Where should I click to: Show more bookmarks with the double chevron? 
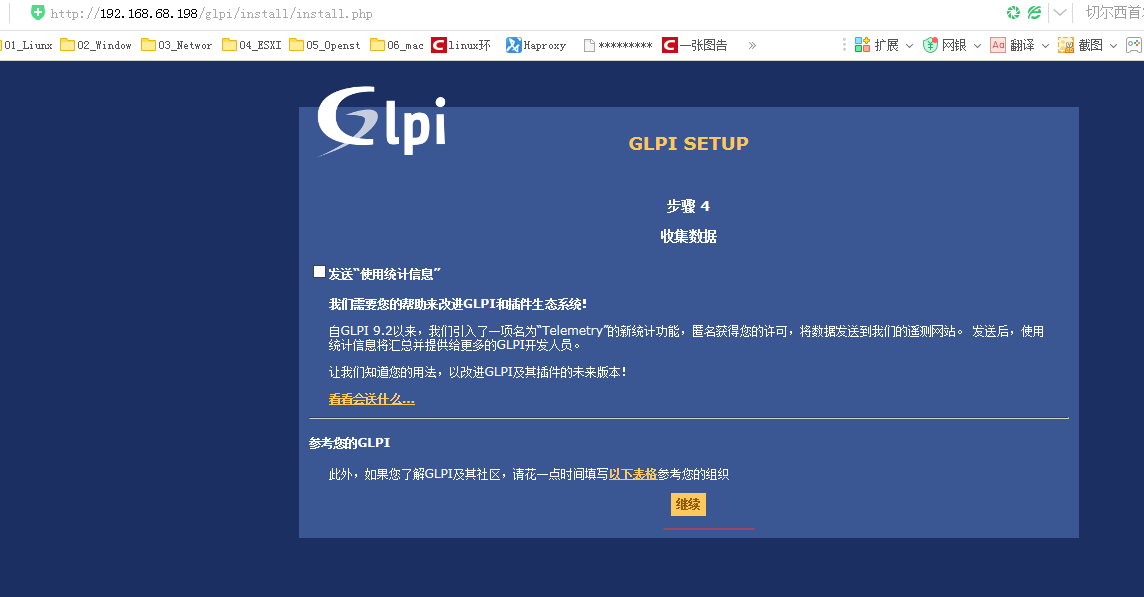click(752, 45)
